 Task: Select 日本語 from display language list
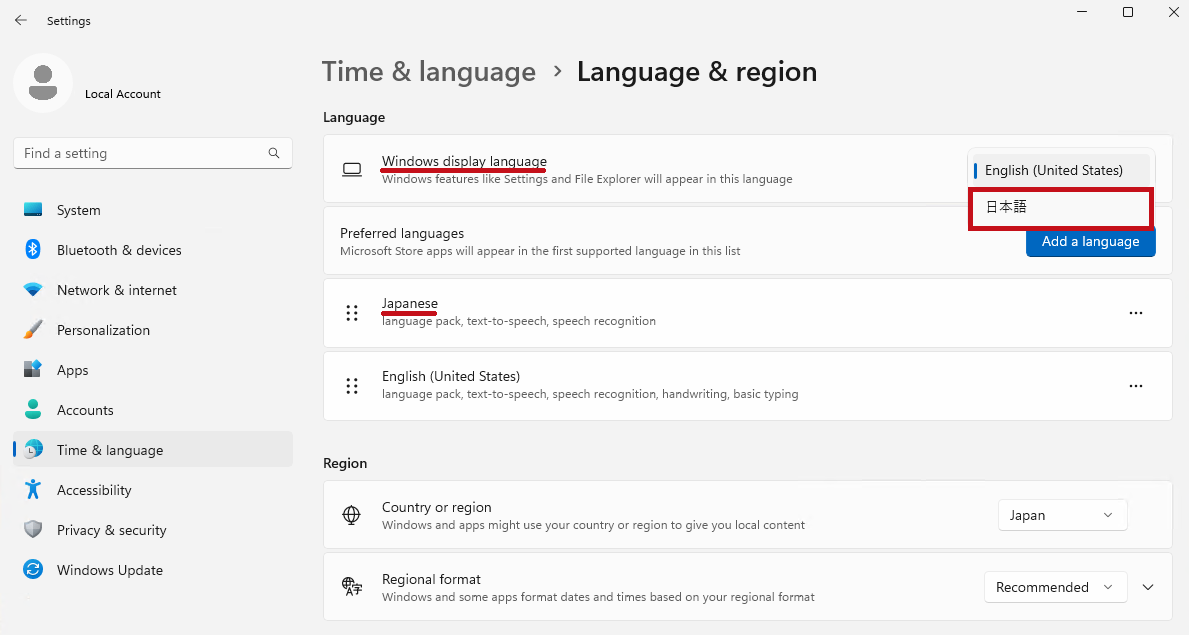[x=1061, y=207]
